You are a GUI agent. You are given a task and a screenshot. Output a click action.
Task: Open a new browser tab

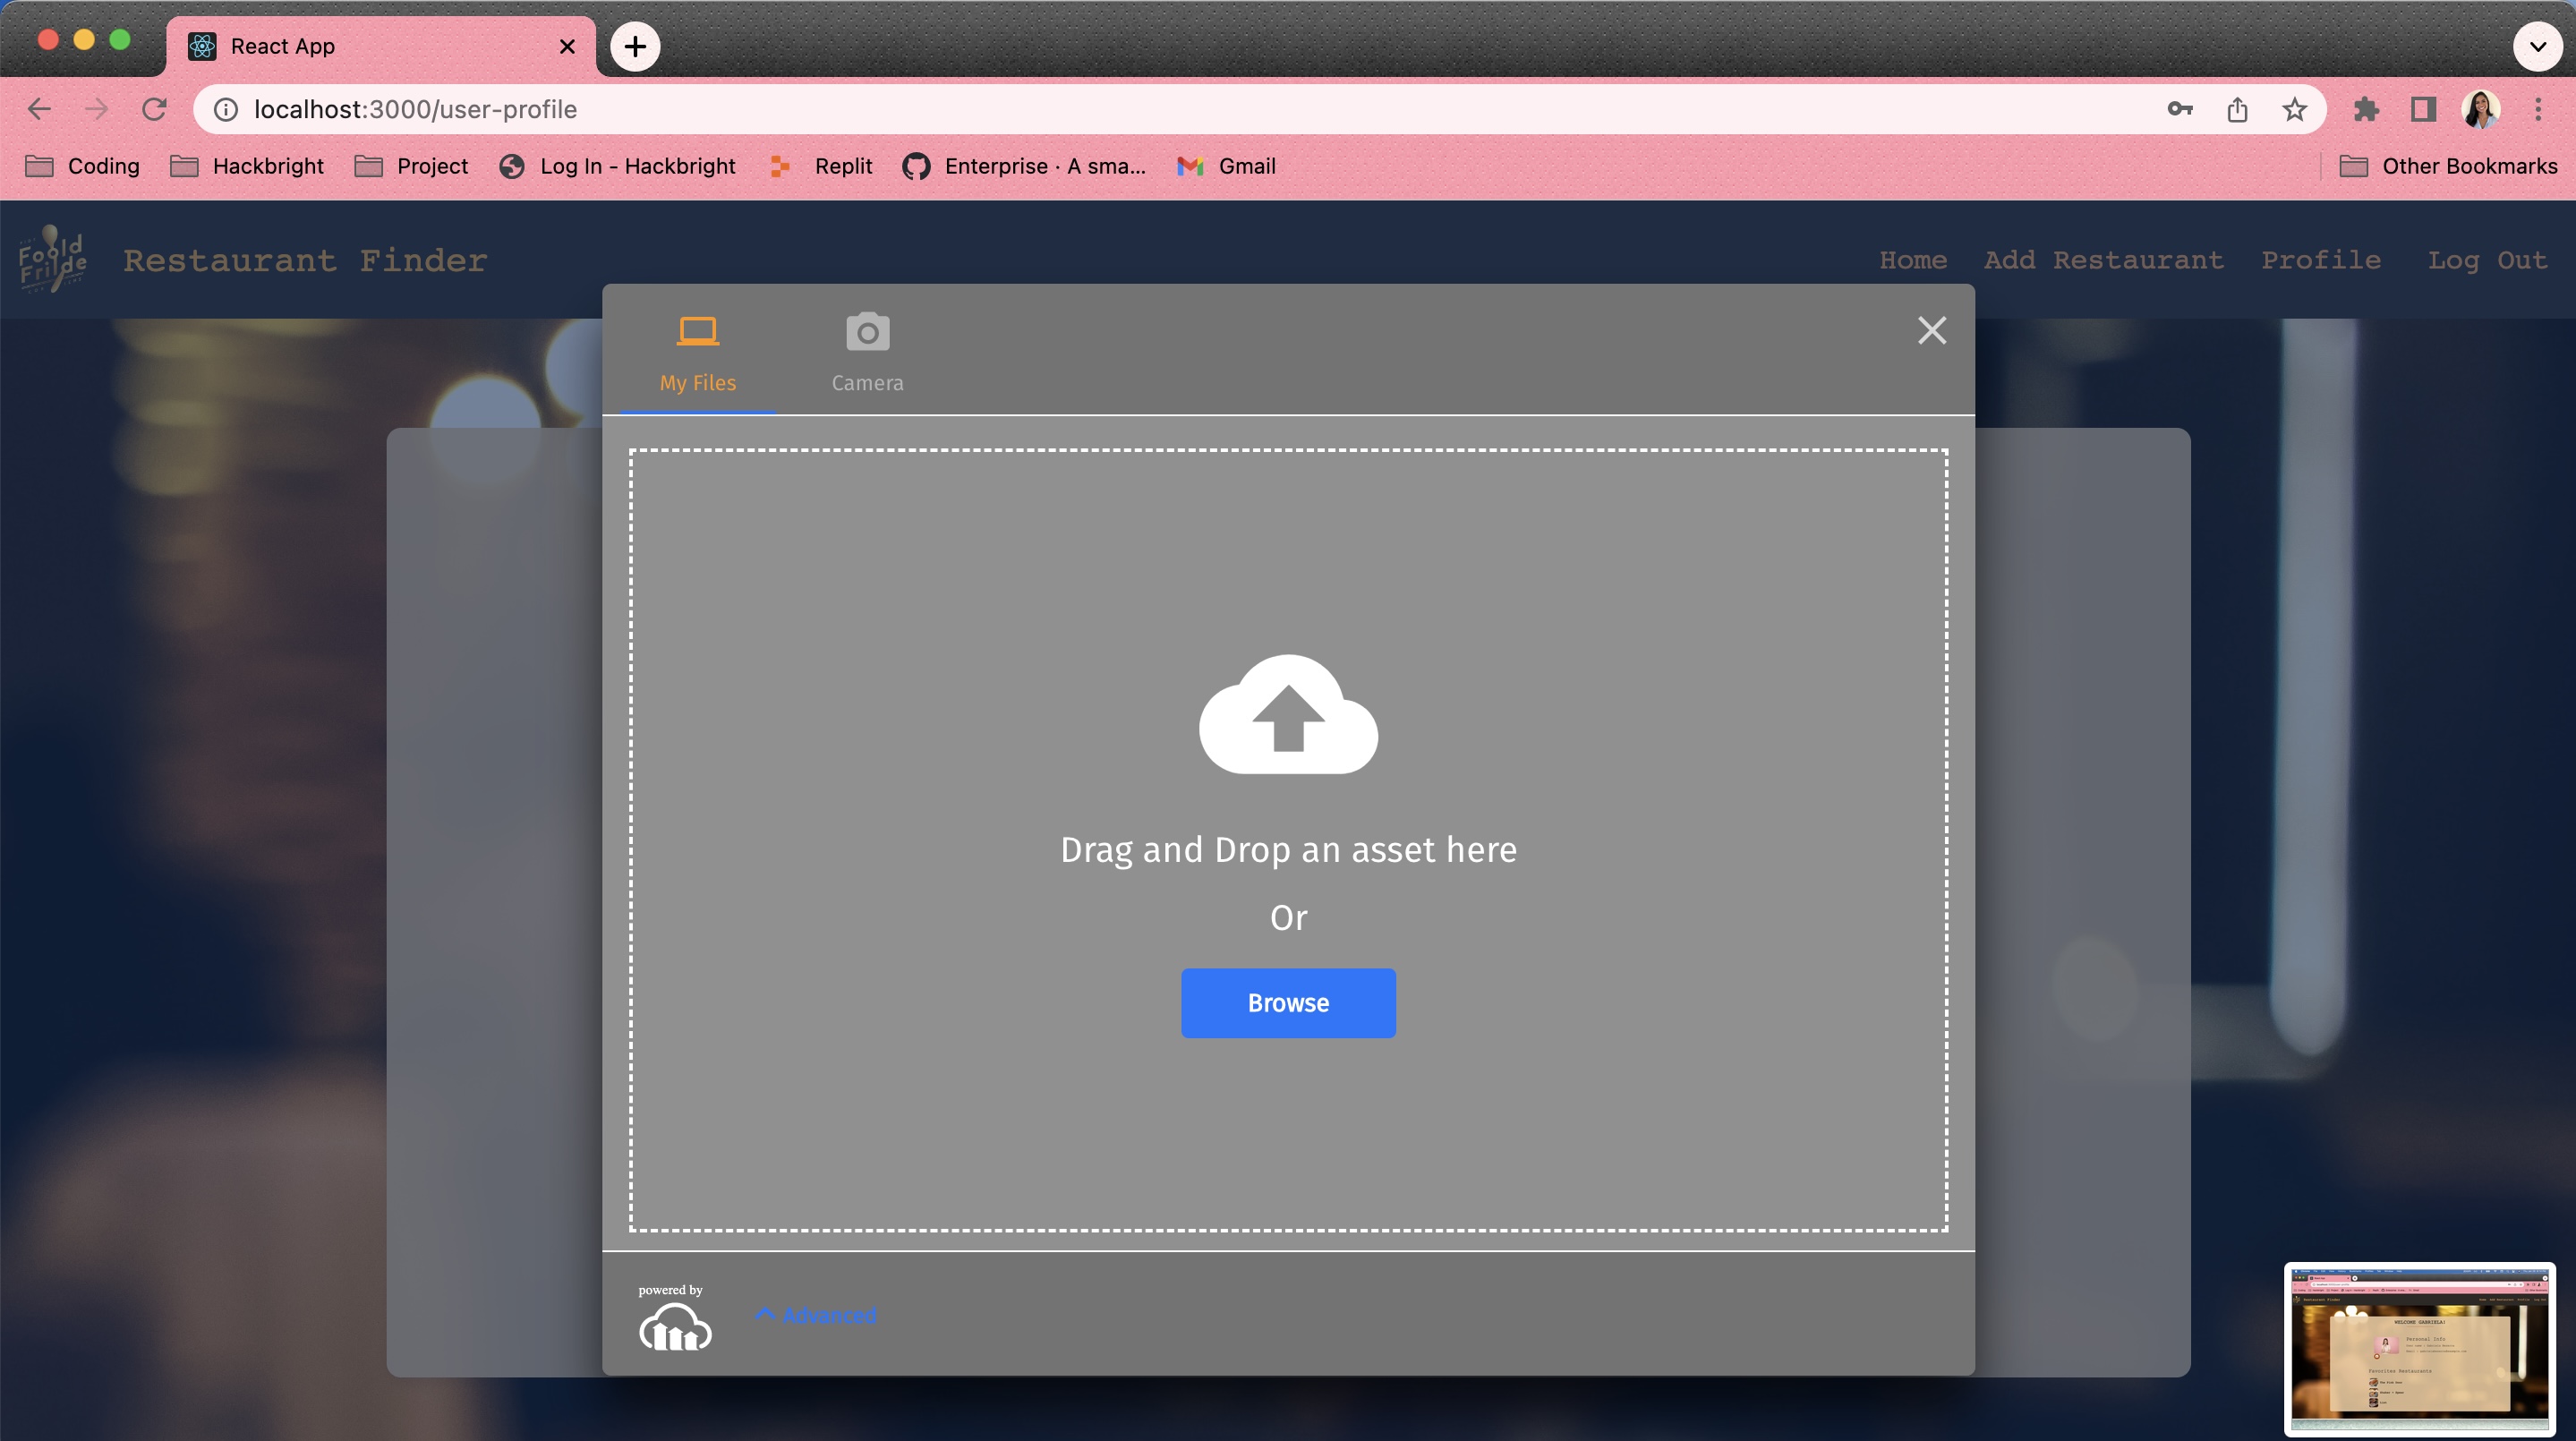635,46
